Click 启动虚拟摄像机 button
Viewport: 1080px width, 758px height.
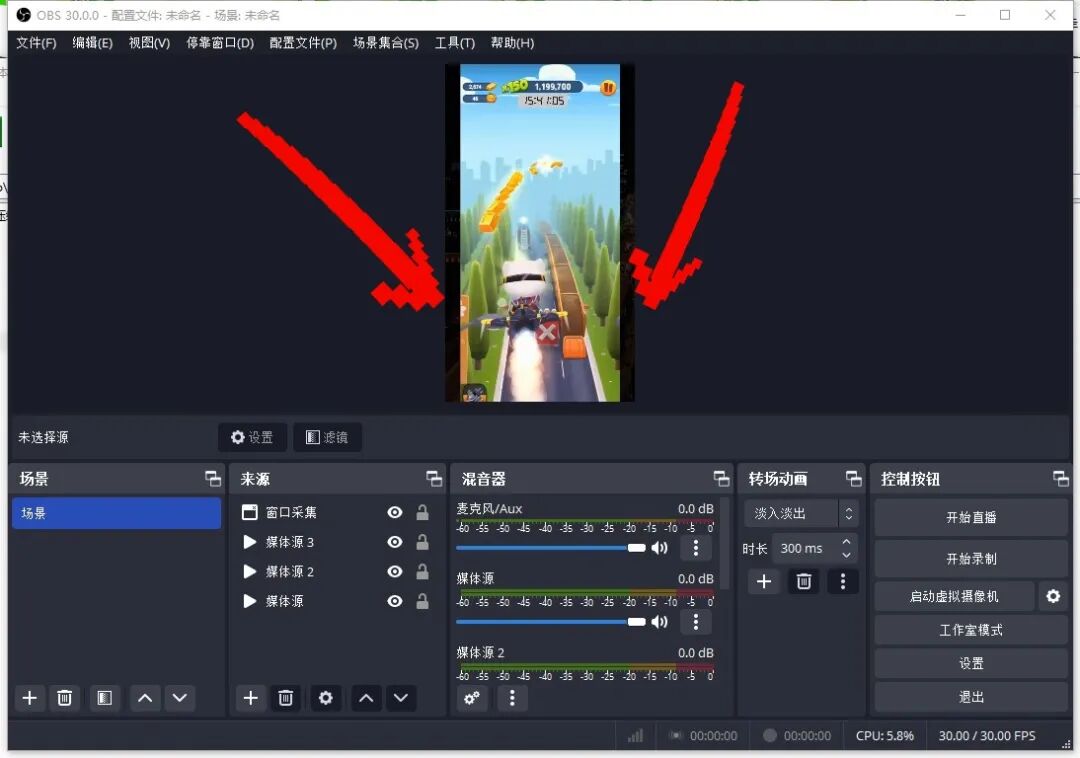click(x=954, y=596)
